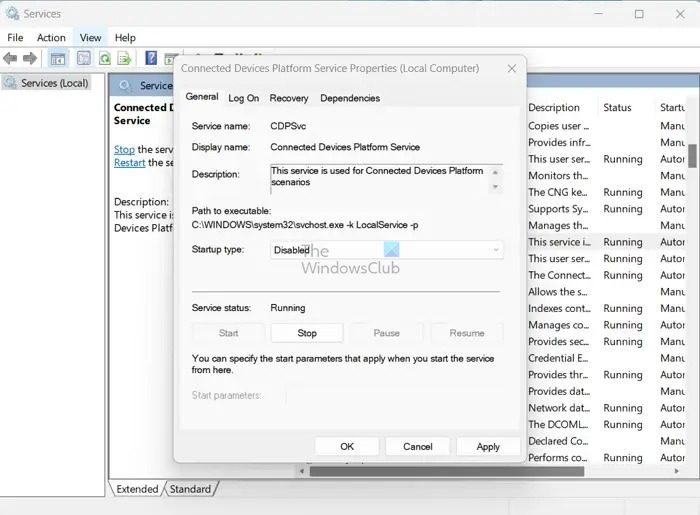The height and width of the screenshot is (515, 700).
Task: Click the Stop the service link
Action: click(124, 149)
